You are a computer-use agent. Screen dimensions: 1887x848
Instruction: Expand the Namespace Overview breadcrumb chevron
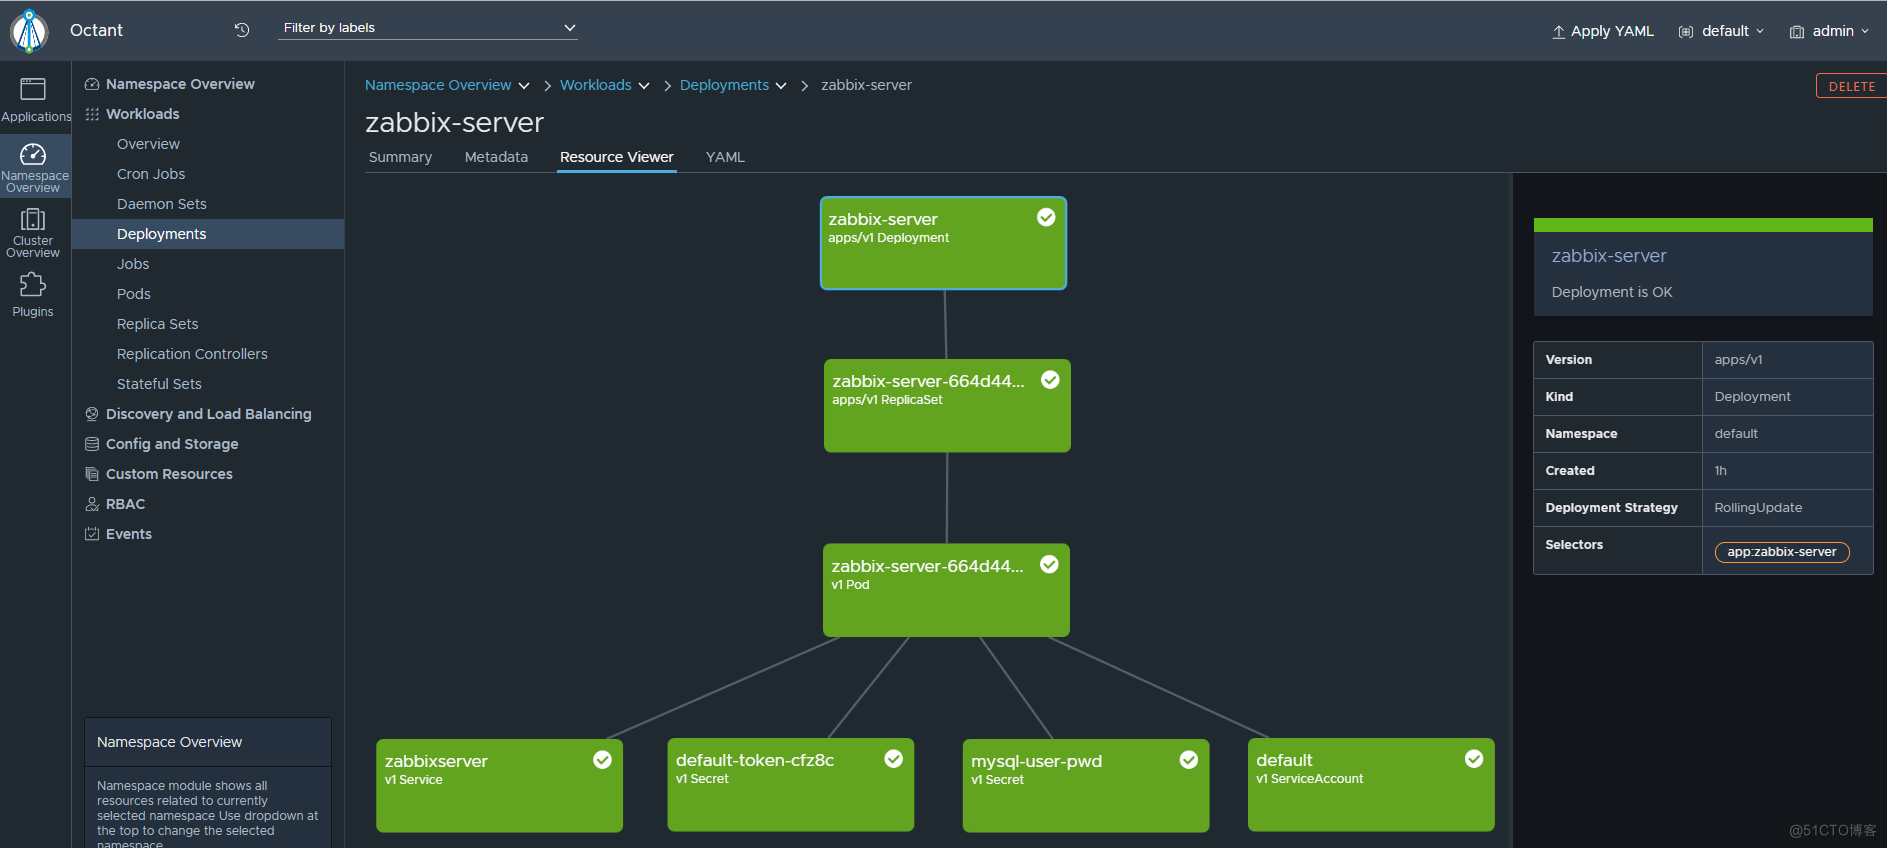pyautogui.click(x=524, y=86)
